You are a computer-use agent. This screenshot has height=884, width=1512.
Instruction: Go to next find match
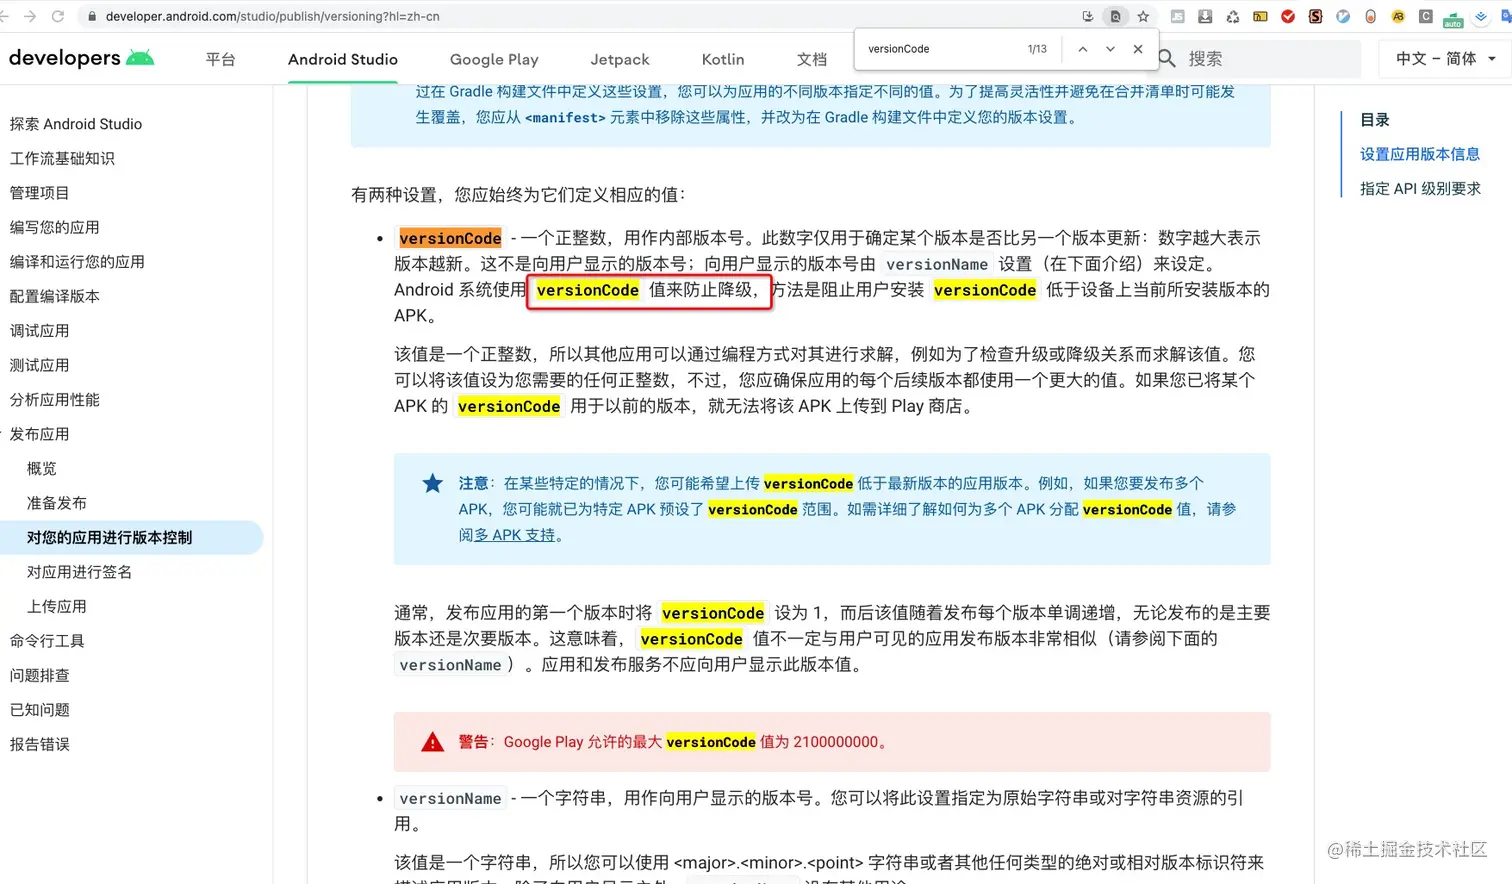1110,49
